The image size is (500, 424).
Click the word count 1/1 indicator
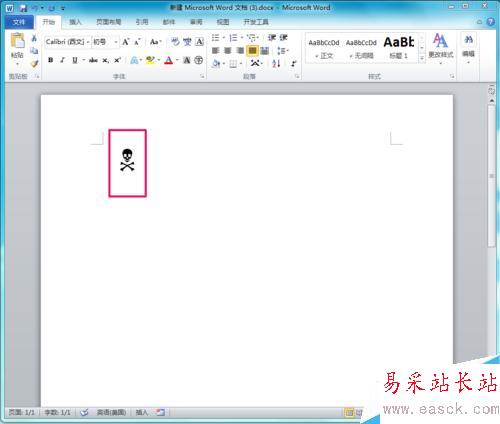(x=57, y=412)
